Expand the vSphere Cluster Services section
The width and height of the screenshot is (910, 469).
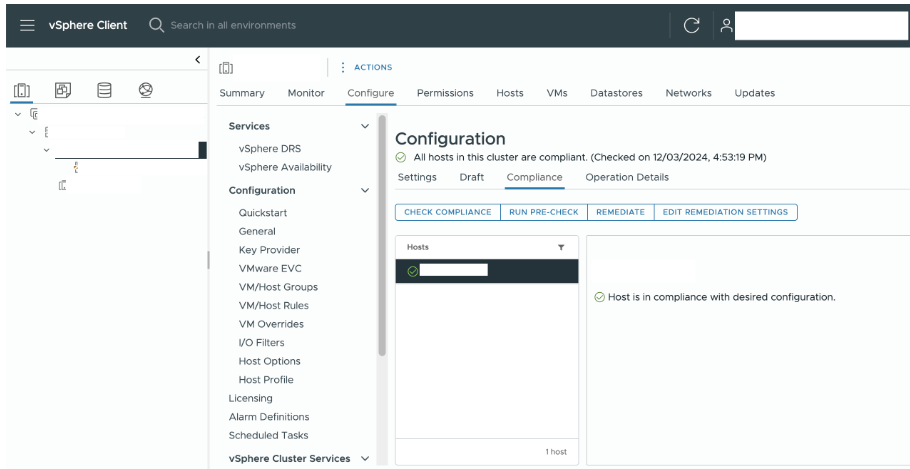(x=364, y=458)
